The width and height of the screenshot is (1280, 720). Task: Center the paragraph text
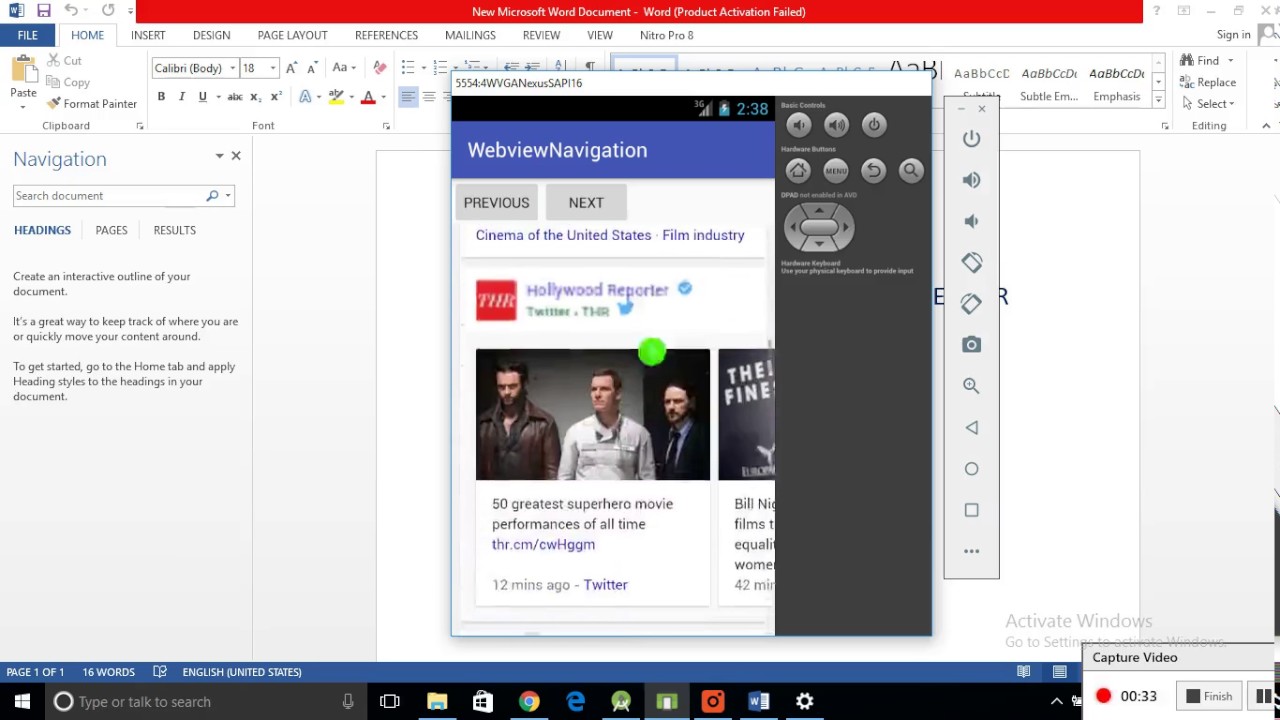(x=429, y=97)
